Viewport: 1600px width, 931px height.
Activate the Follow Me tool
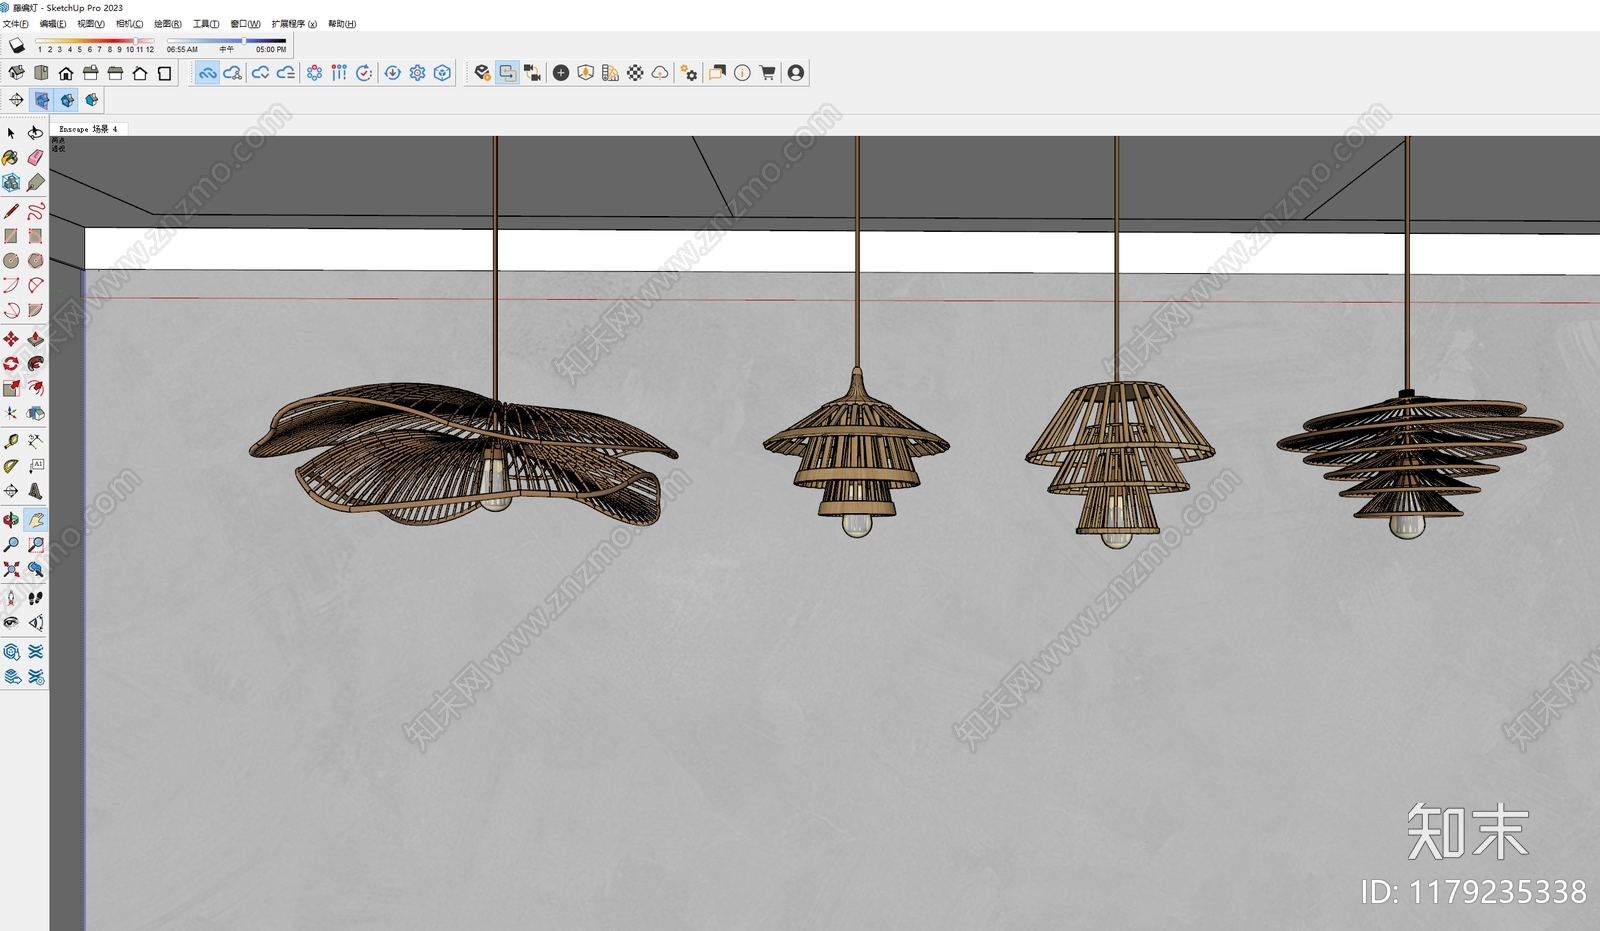35,363
